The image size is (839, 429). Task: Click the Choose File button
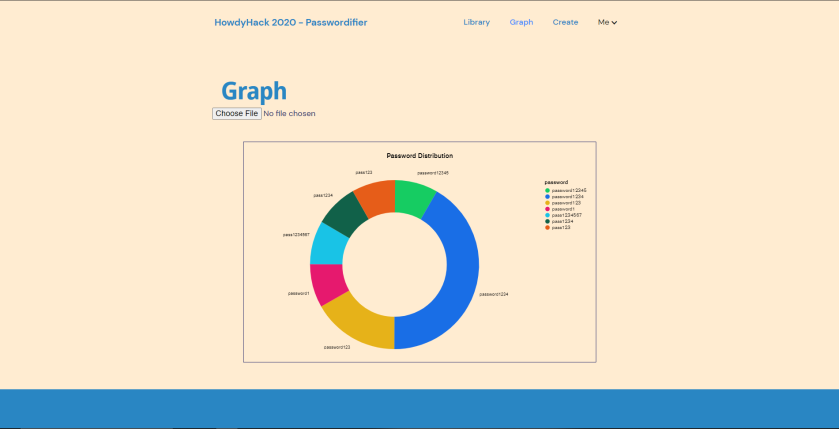(237, 113)
